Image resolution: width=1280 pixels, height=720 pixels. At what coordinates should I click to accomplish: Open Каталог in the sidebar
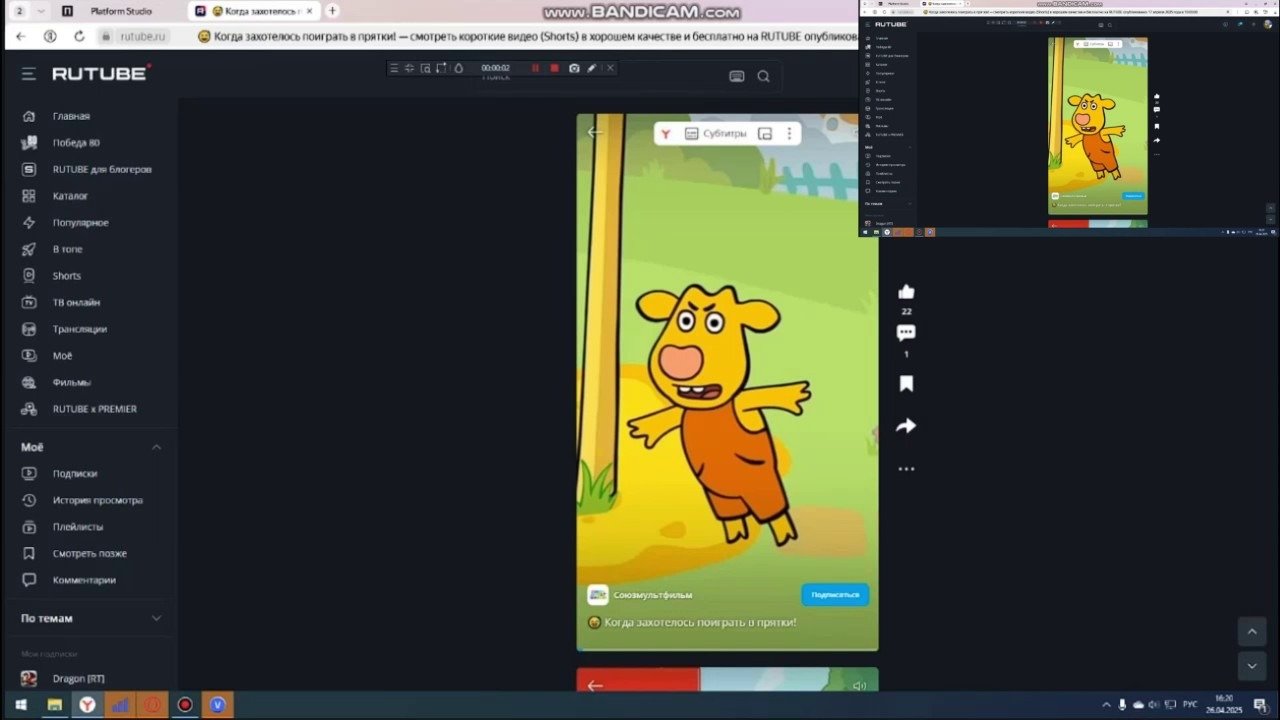pos(70,196)
